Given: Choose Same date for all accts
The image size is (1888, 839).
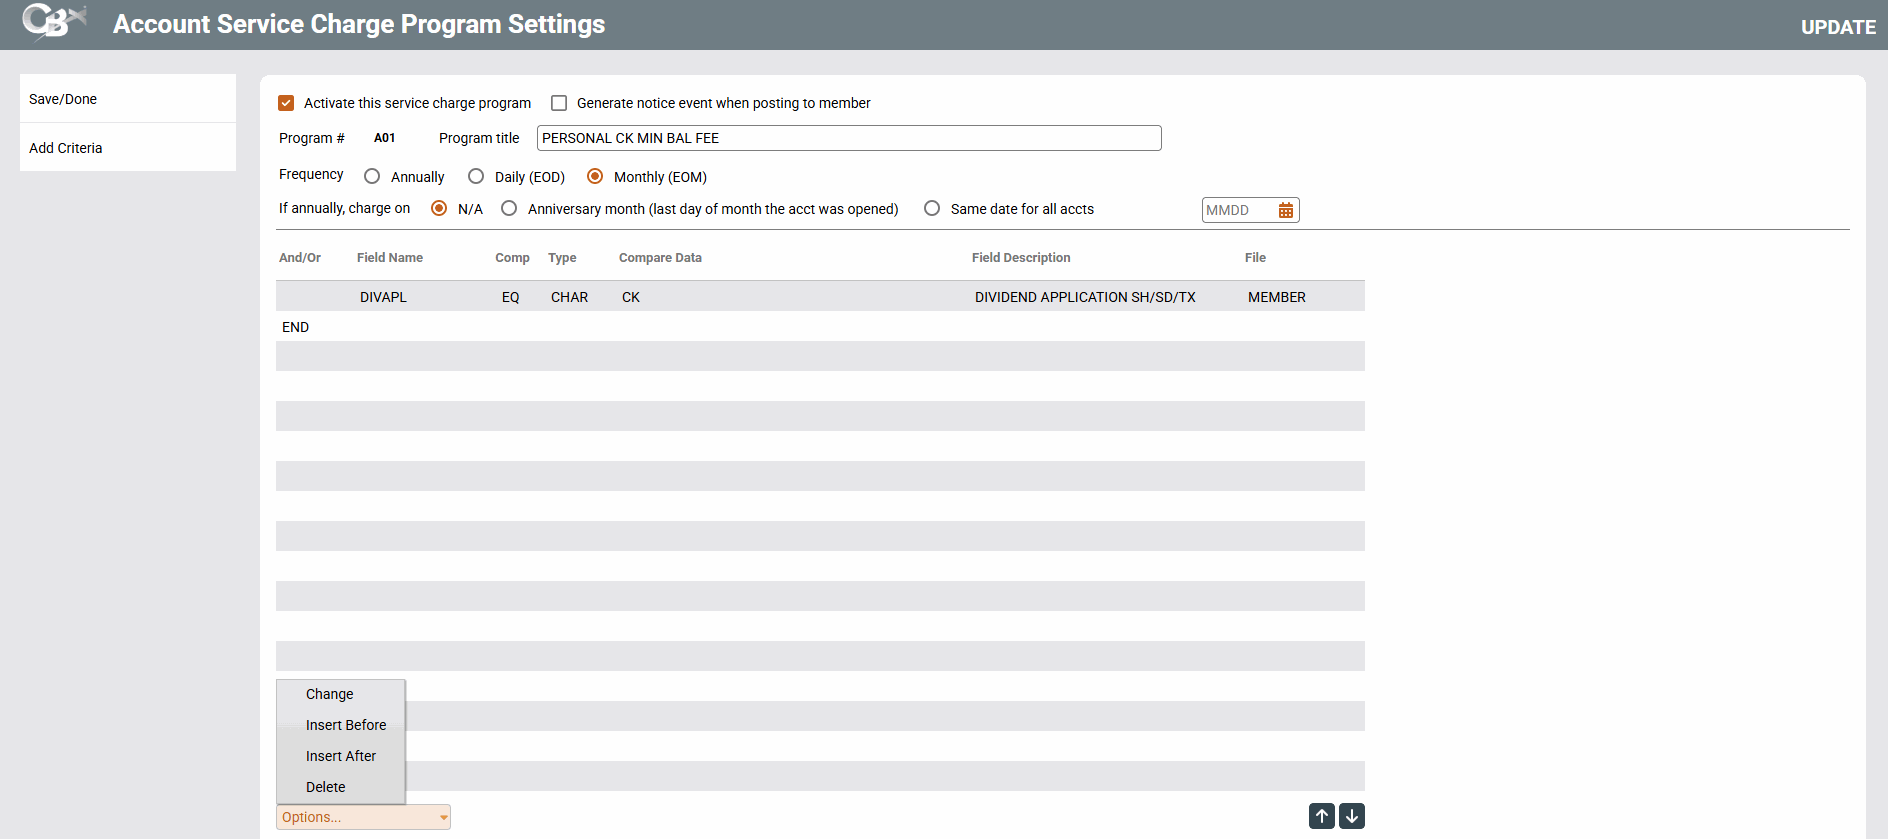Looking at the screenshot, I should [x=932, y=208].
